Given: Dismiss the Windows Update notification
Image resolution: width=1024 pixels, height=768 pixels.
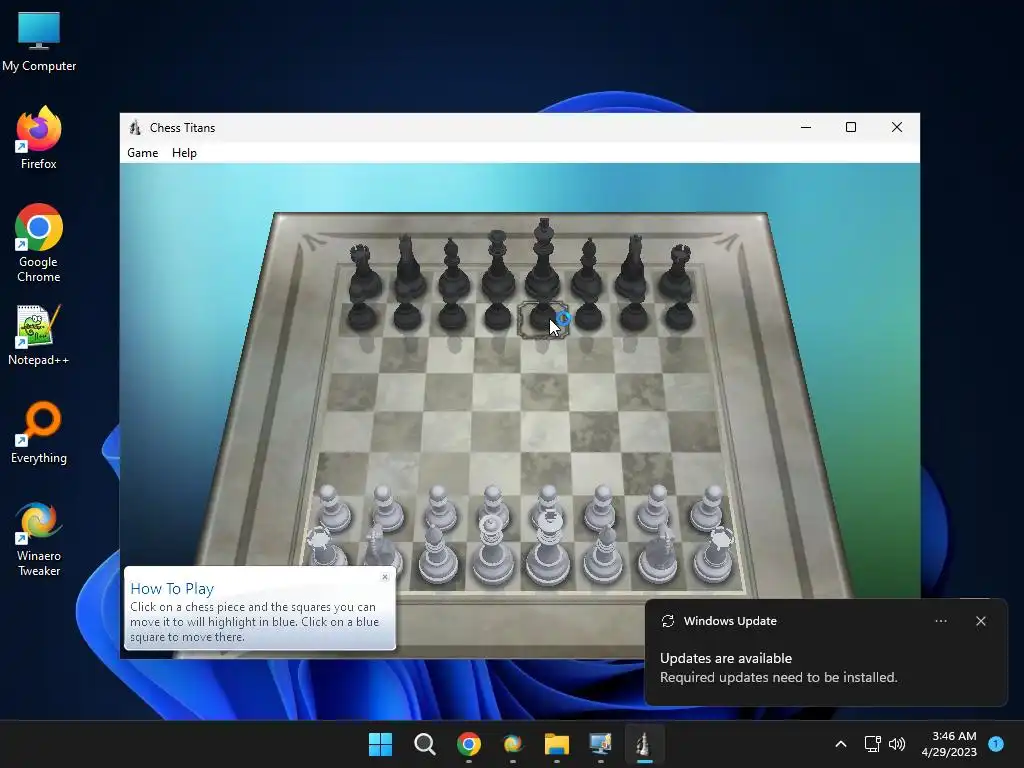Looking at the screenshot, I should pos(981,621).
